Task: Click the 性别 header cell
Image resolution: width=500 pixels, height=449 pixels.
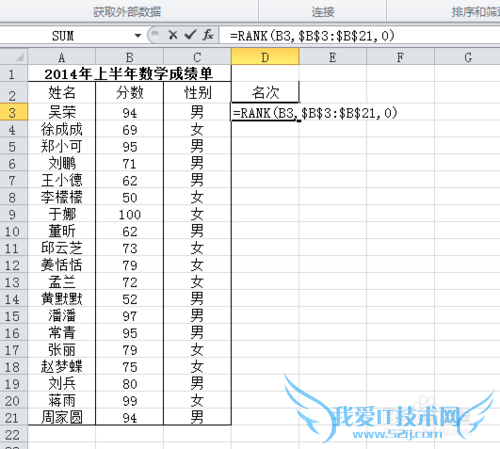Action: coord(197,93)
